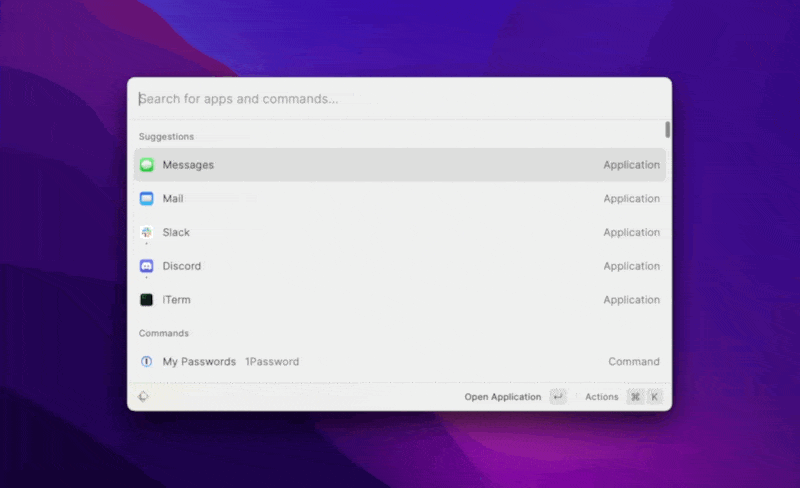The width and height of the screenshot is (800, 488).
Task: Click the iTerm app icon
Action: coord(146,300)
